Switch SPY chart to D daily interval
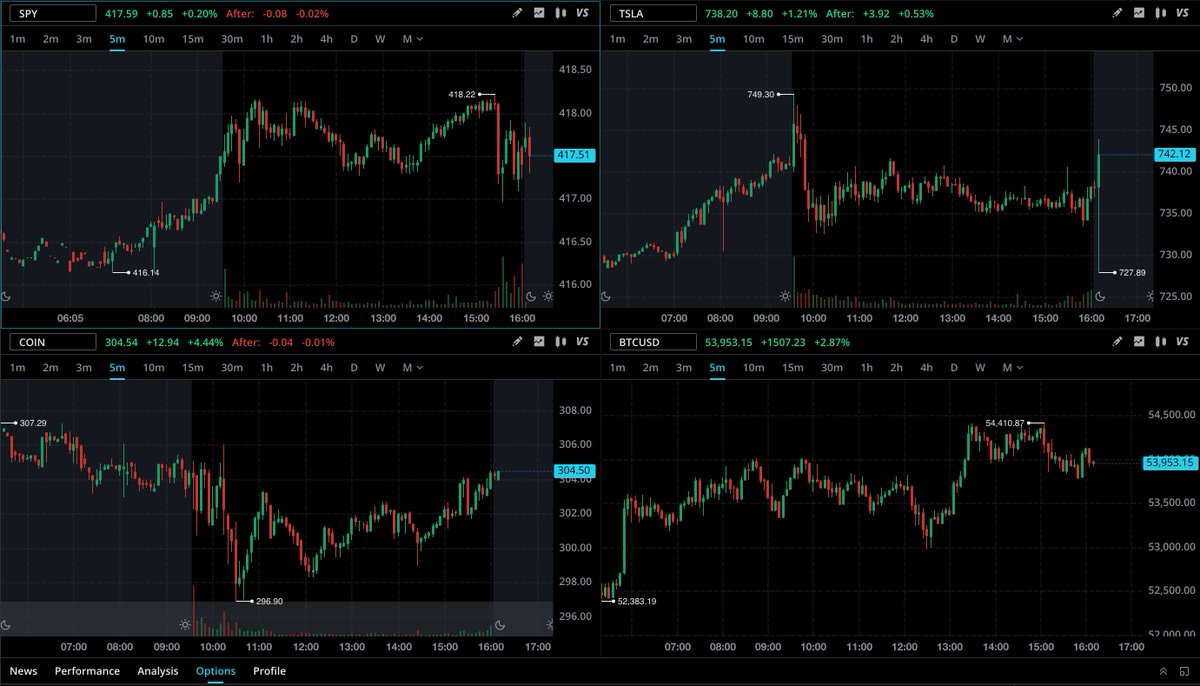 pyautogui.click(x=353, y=39)
